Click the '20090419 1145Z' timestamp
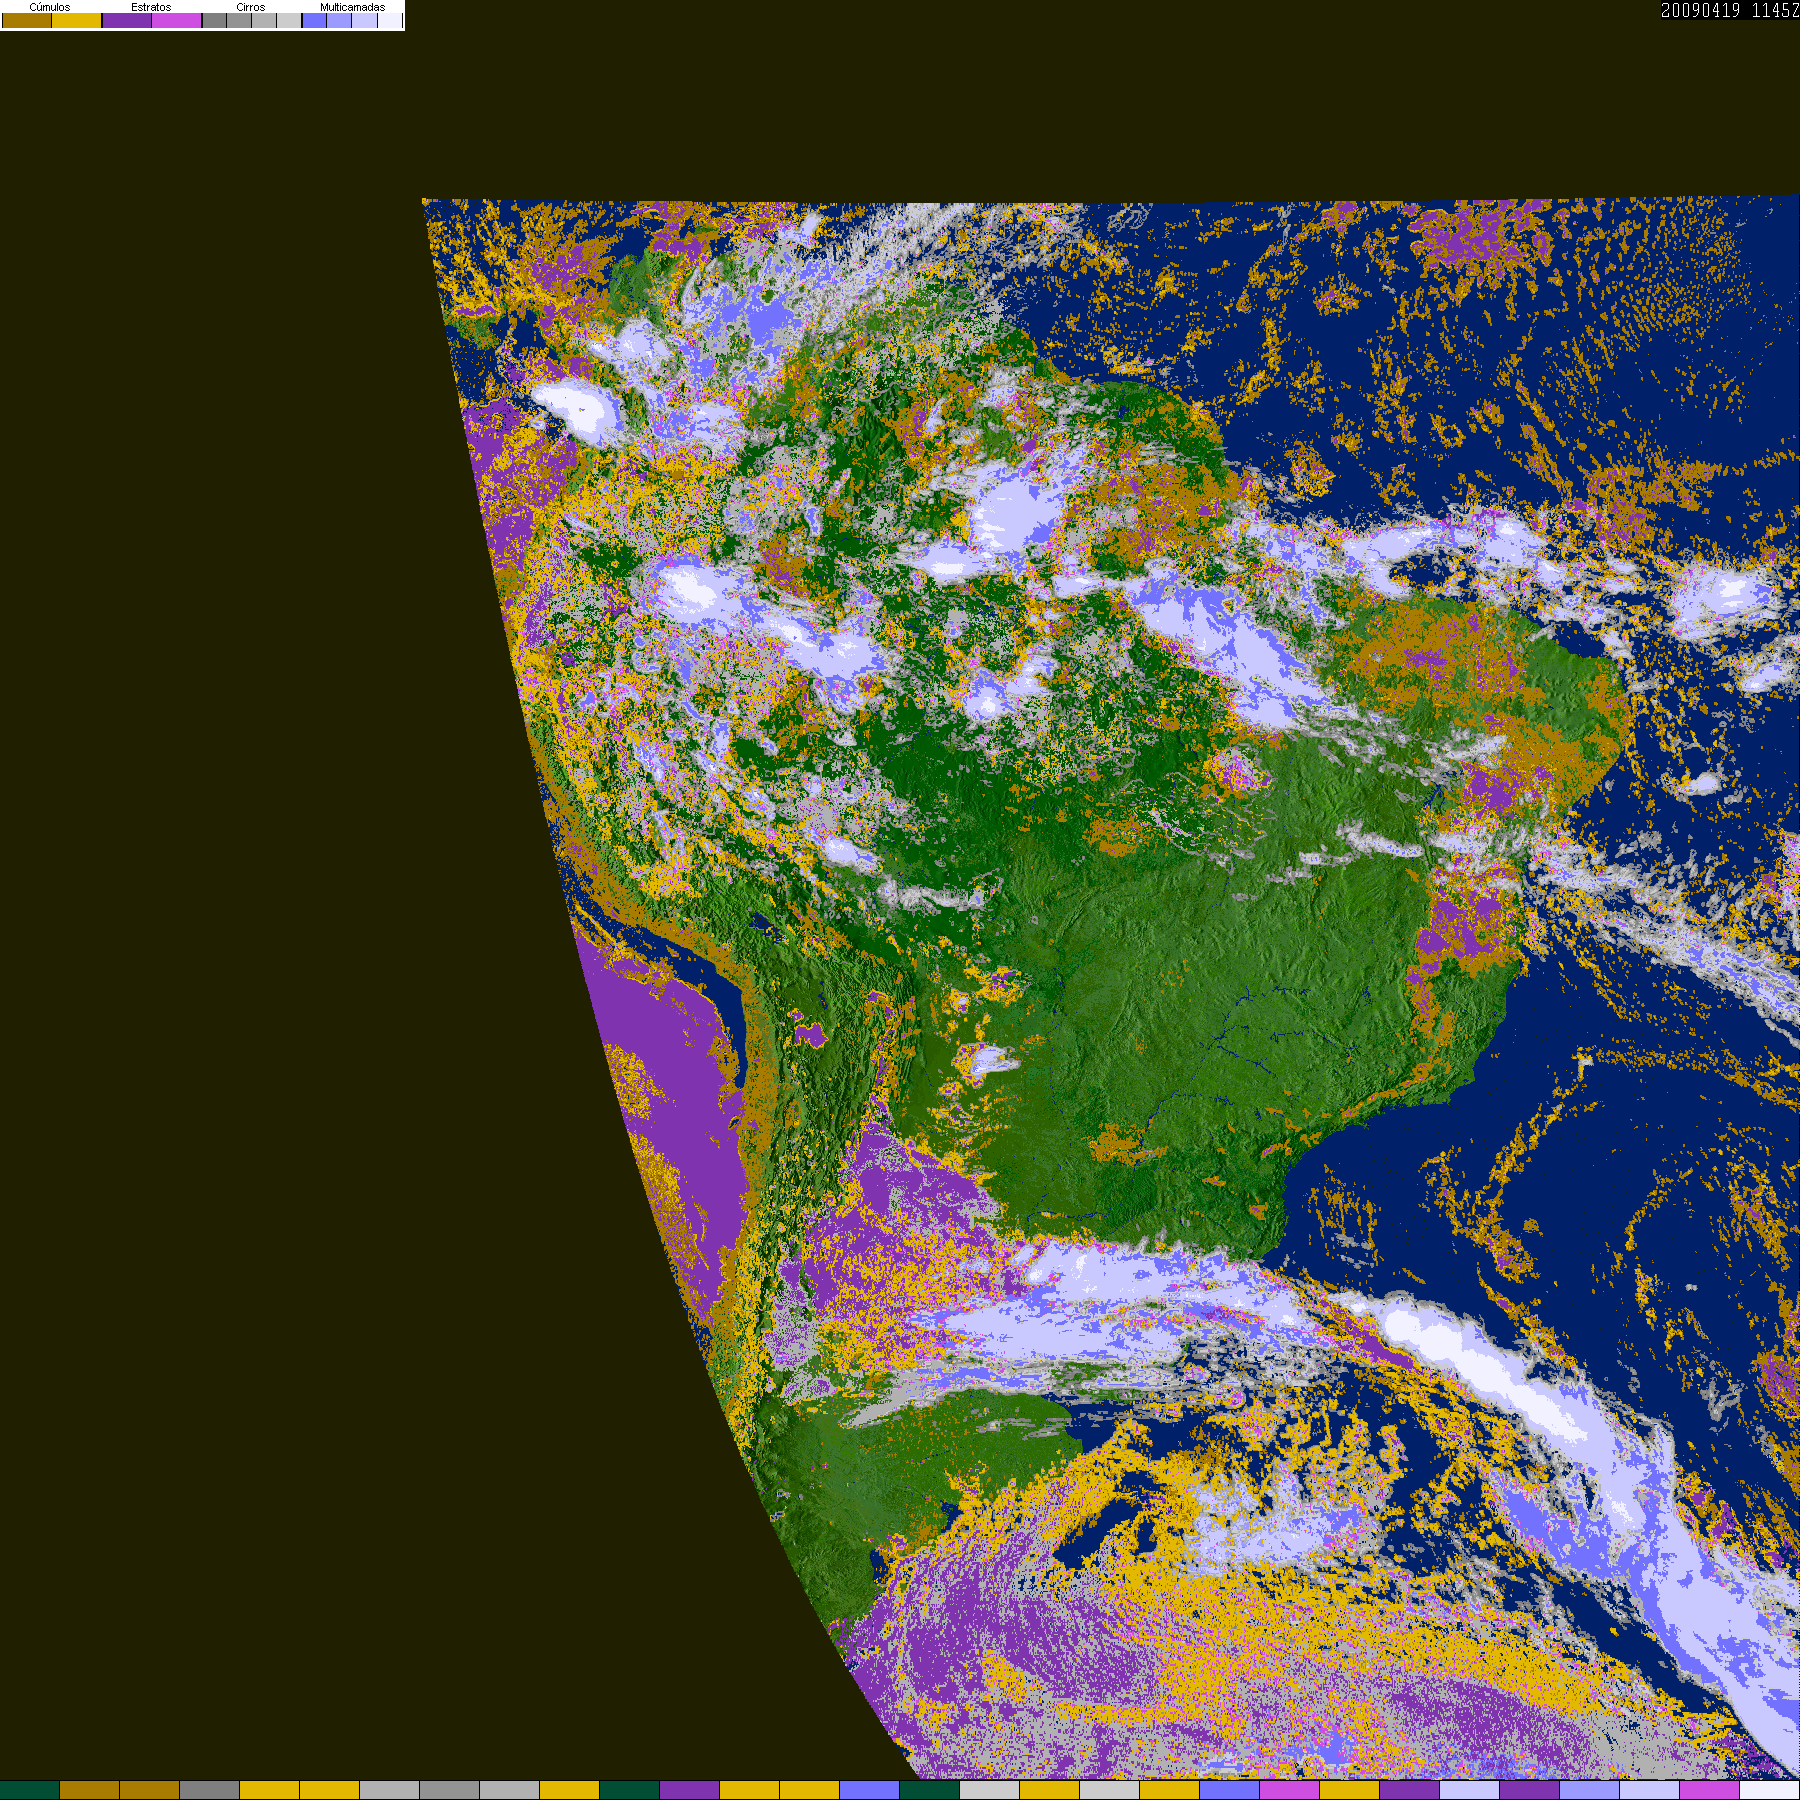Image resolution: width=1800 pixels, height=1800 pixels. pos(1730,10)
